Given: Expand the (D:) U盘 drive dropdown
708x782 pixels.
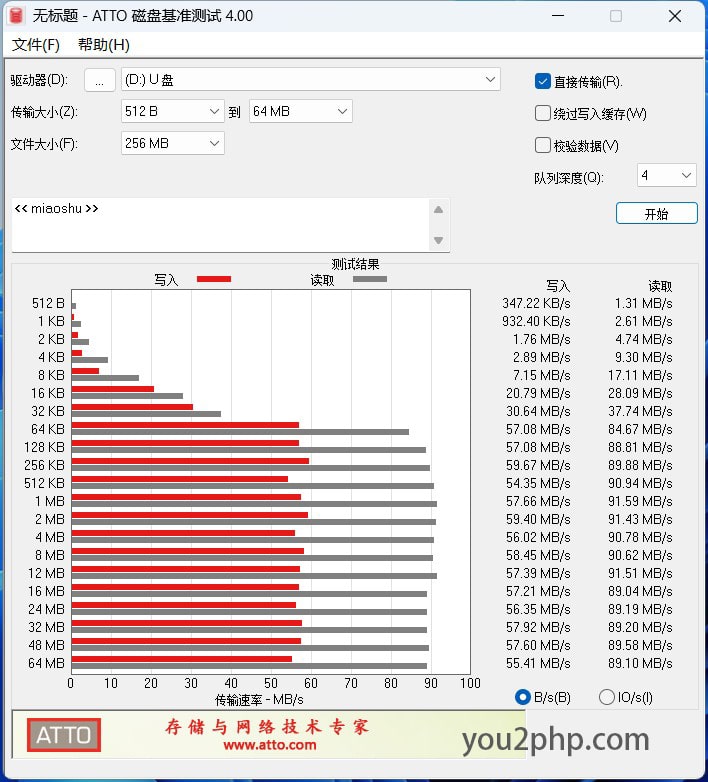Looking at the screenshot, I should click(x=311, y=80).
